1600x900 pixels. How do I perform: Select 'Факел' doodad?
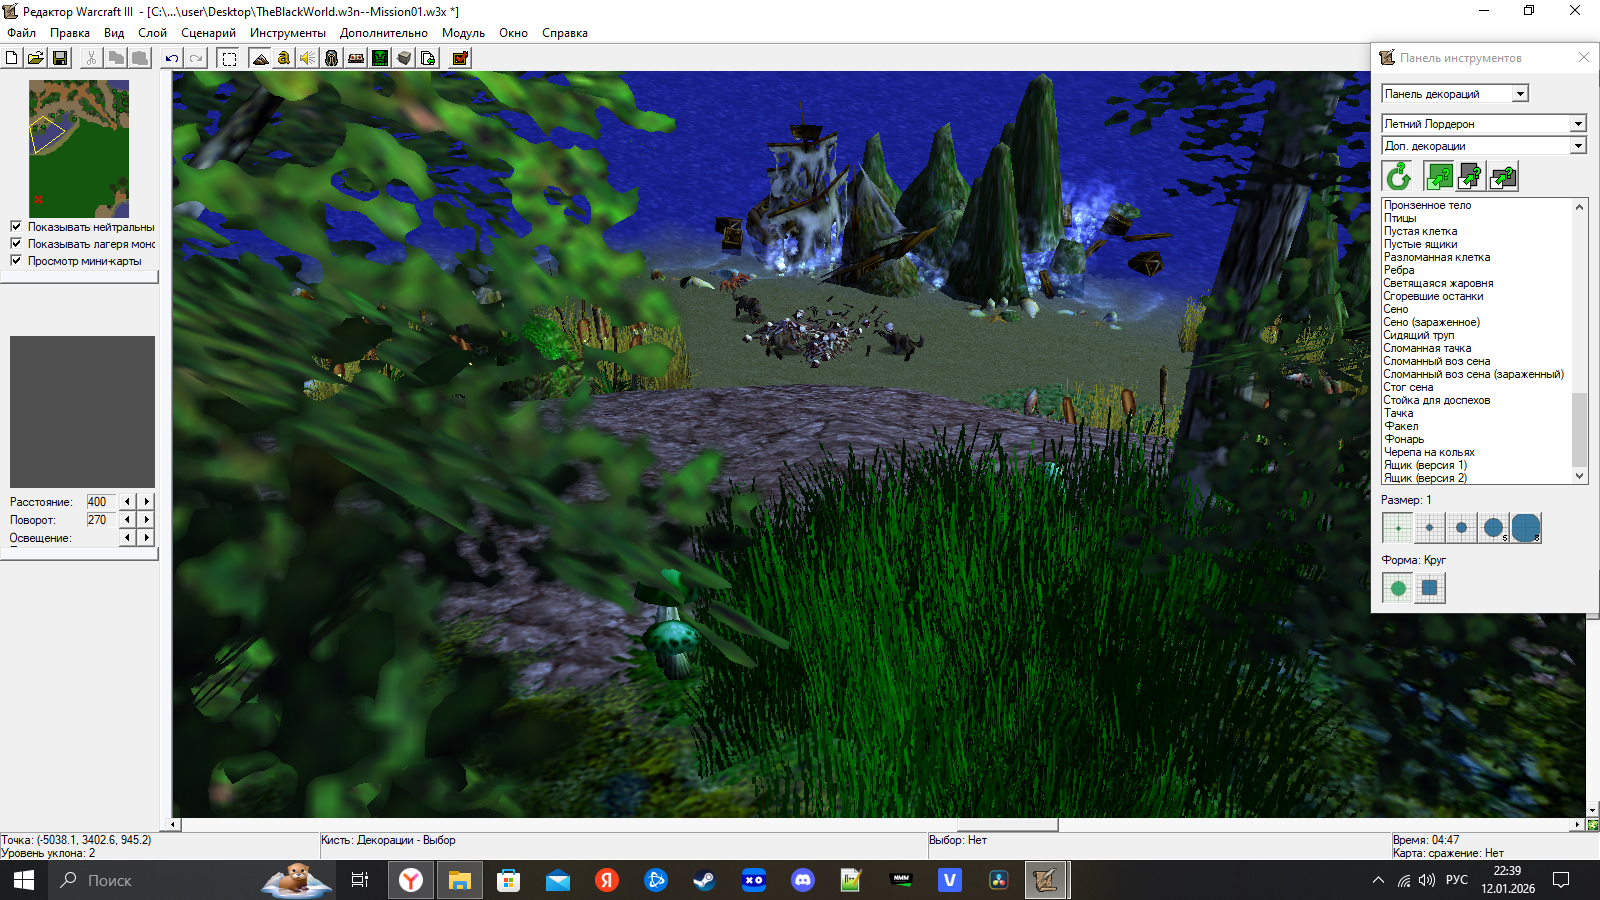tap(1401, 426)
